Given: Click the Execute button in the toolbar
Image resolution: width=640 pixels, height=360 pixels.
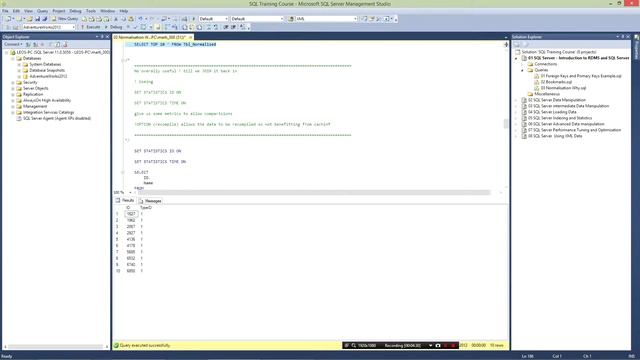Looking at the screenshot, I should coord(90,27).
